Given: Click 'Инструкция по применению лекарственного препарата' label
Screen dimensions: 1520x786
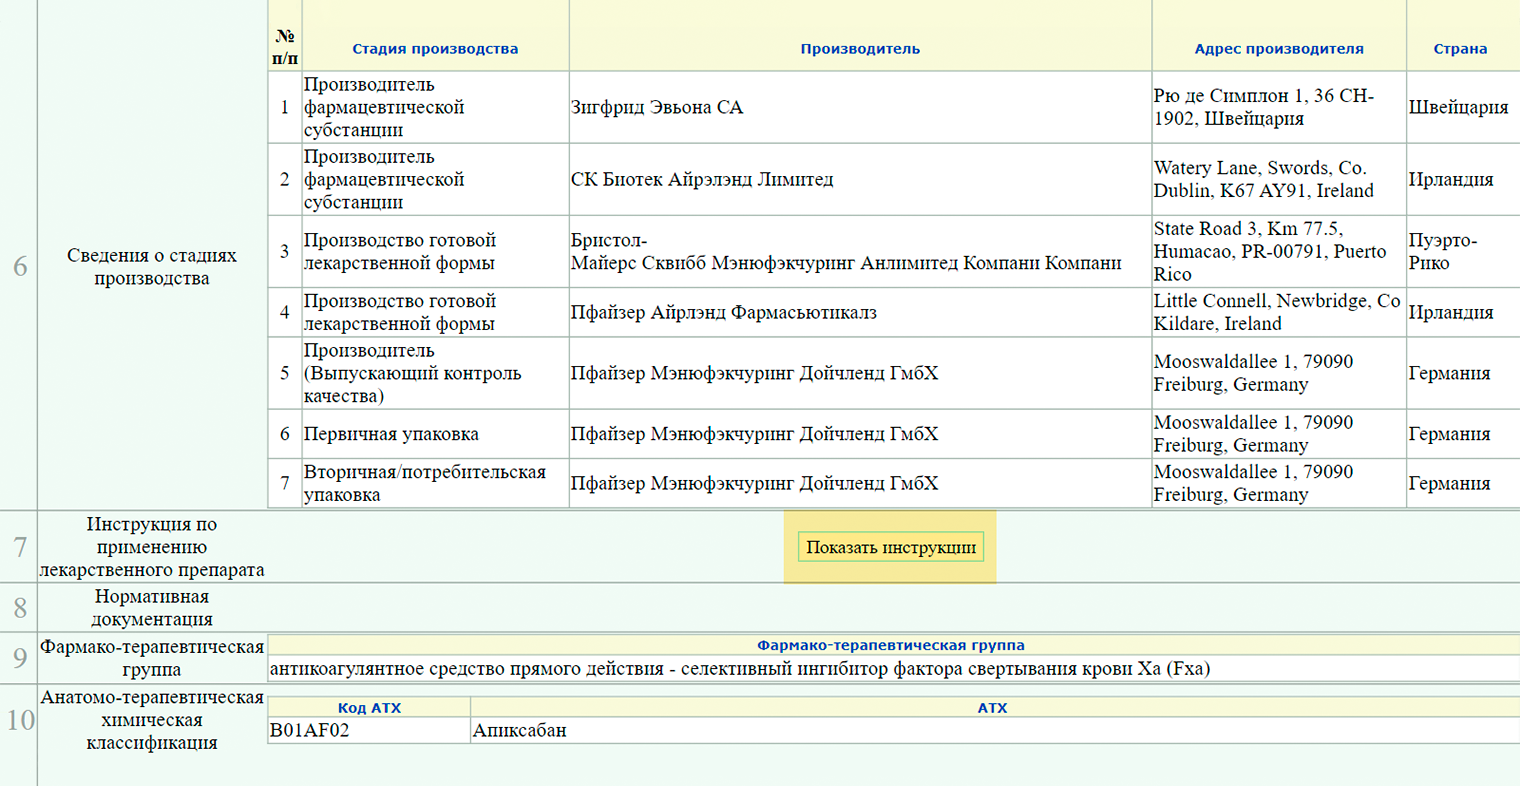Looking at the screenshot, I should 152,547.
